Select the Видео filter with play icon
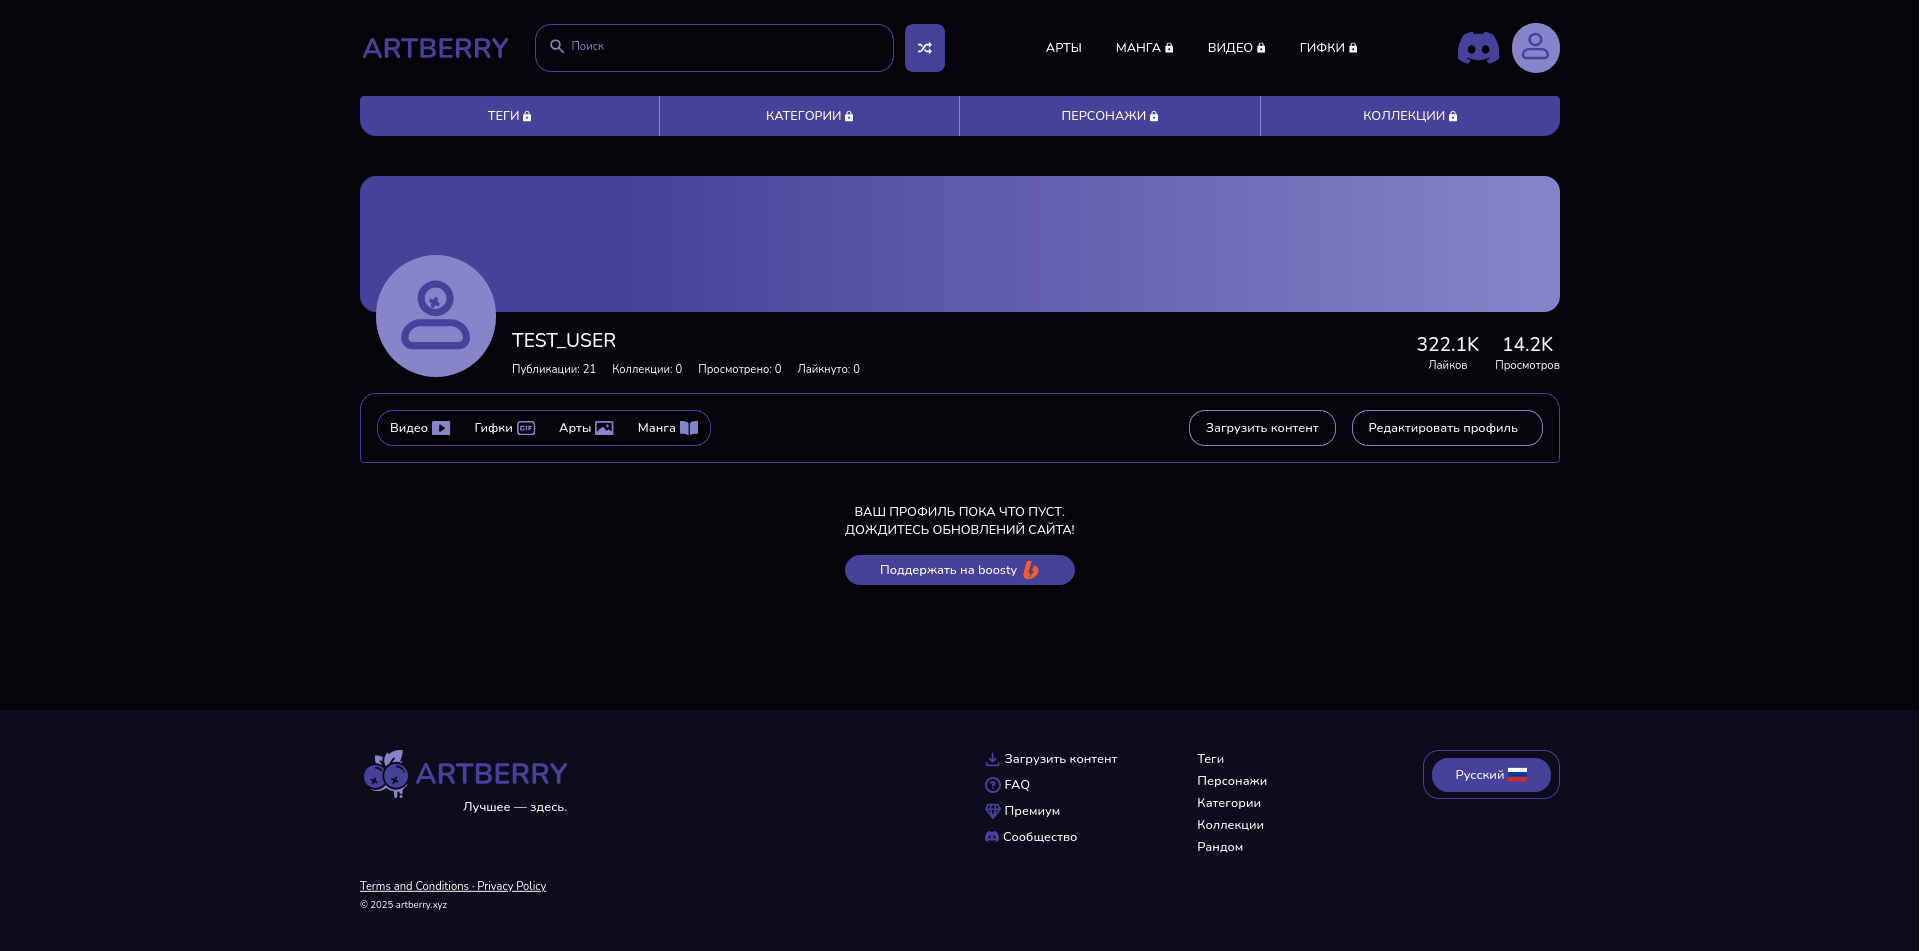Image resolution: width=1920 pixels, height=951 pixels. pos(420,428)
